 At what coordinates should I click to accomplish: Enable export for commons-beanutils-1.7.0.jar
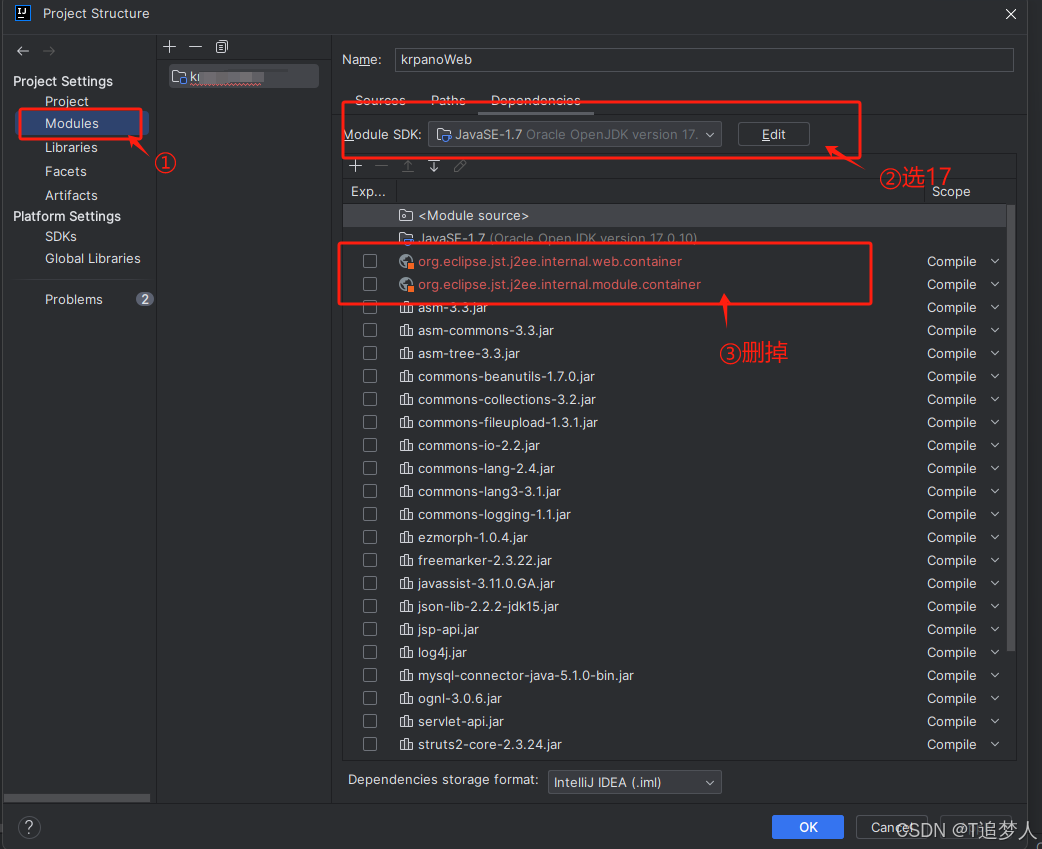370,376
